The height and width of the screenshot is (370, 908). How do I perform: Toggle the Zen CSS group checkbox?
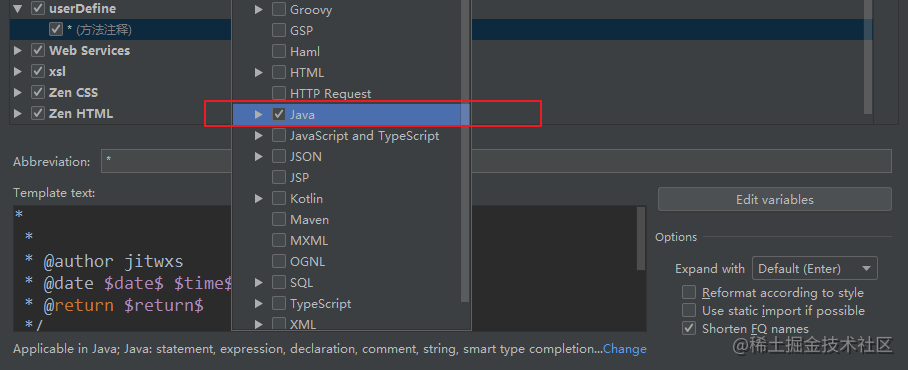38,92
